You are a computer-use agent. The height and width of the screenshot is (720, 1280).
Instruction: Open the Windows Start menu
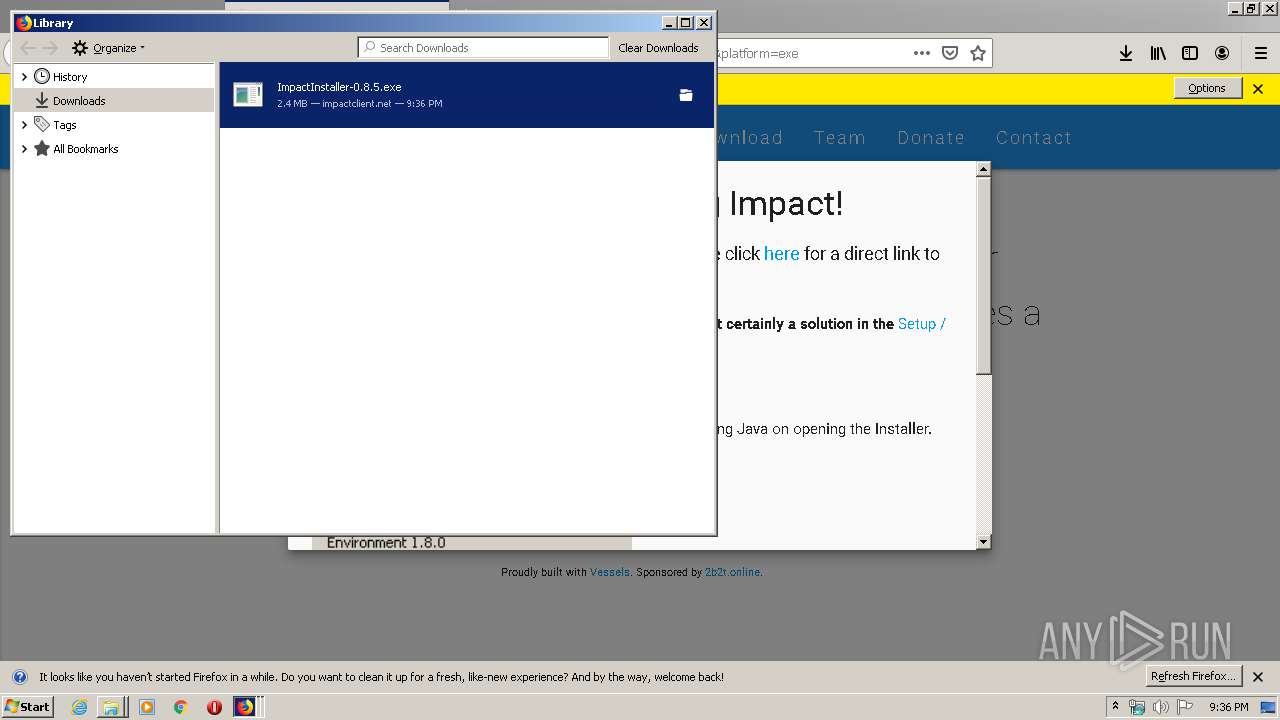click(27, 706)
